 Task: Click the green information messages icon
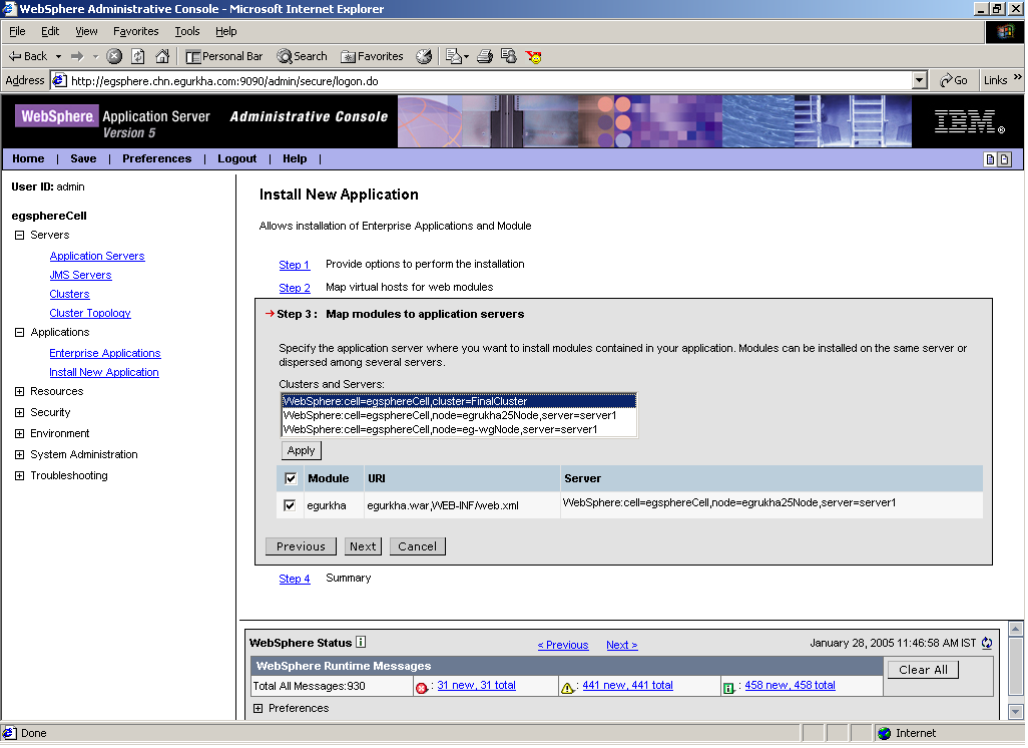(x=728, y=688)
